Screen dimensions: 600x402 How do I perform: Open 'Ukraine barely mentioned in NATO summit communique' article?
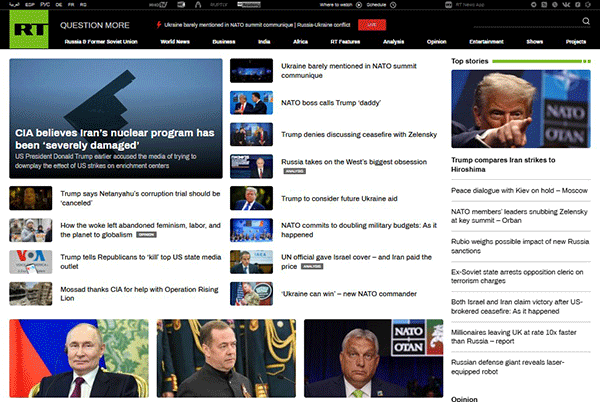(x=349, y=71)
